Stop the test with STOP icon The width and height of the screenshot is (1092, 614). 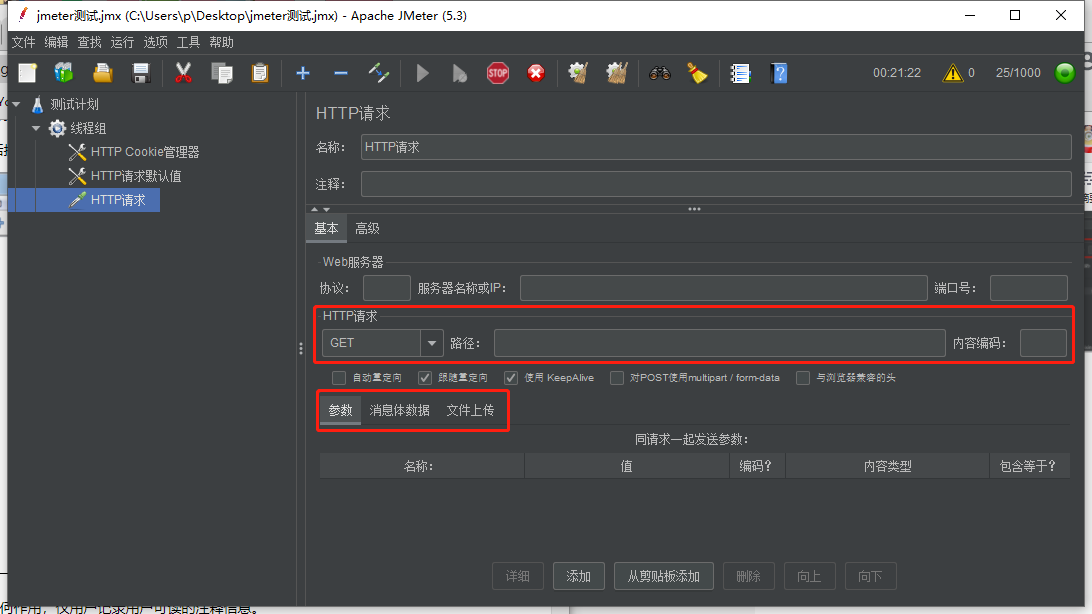[x=498, y=73]
